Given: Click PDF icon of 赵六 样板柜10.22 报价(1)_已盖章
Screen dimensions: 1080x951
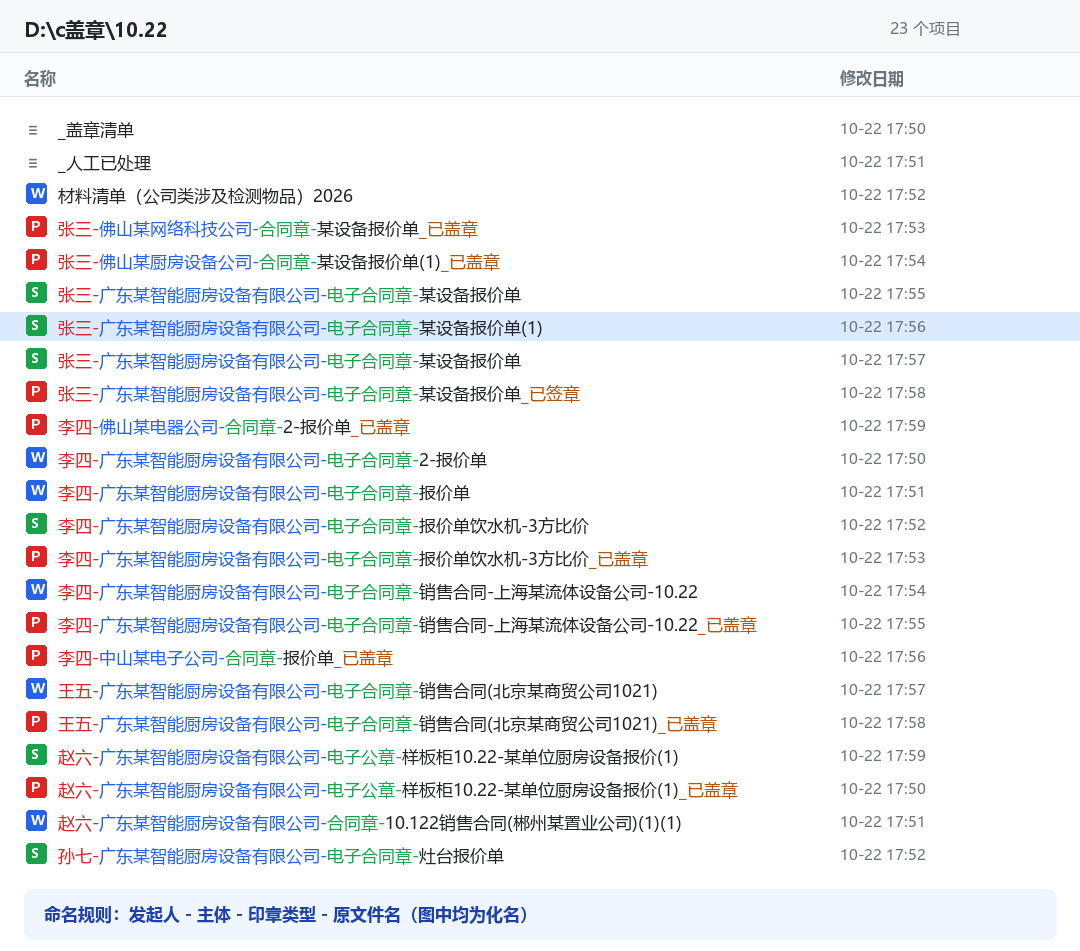Looking at the screenshot, I should pos(37,789).
